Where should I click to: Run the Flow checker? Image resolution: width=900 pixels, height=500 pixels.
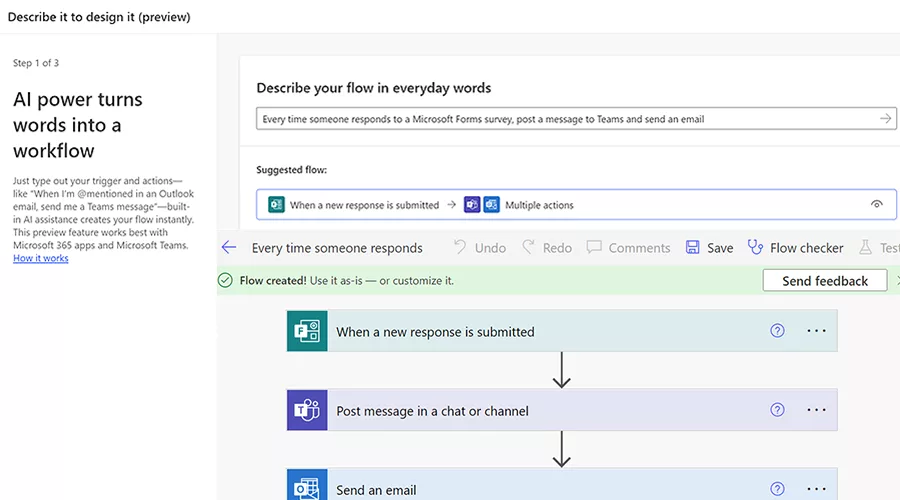(796, 247)
